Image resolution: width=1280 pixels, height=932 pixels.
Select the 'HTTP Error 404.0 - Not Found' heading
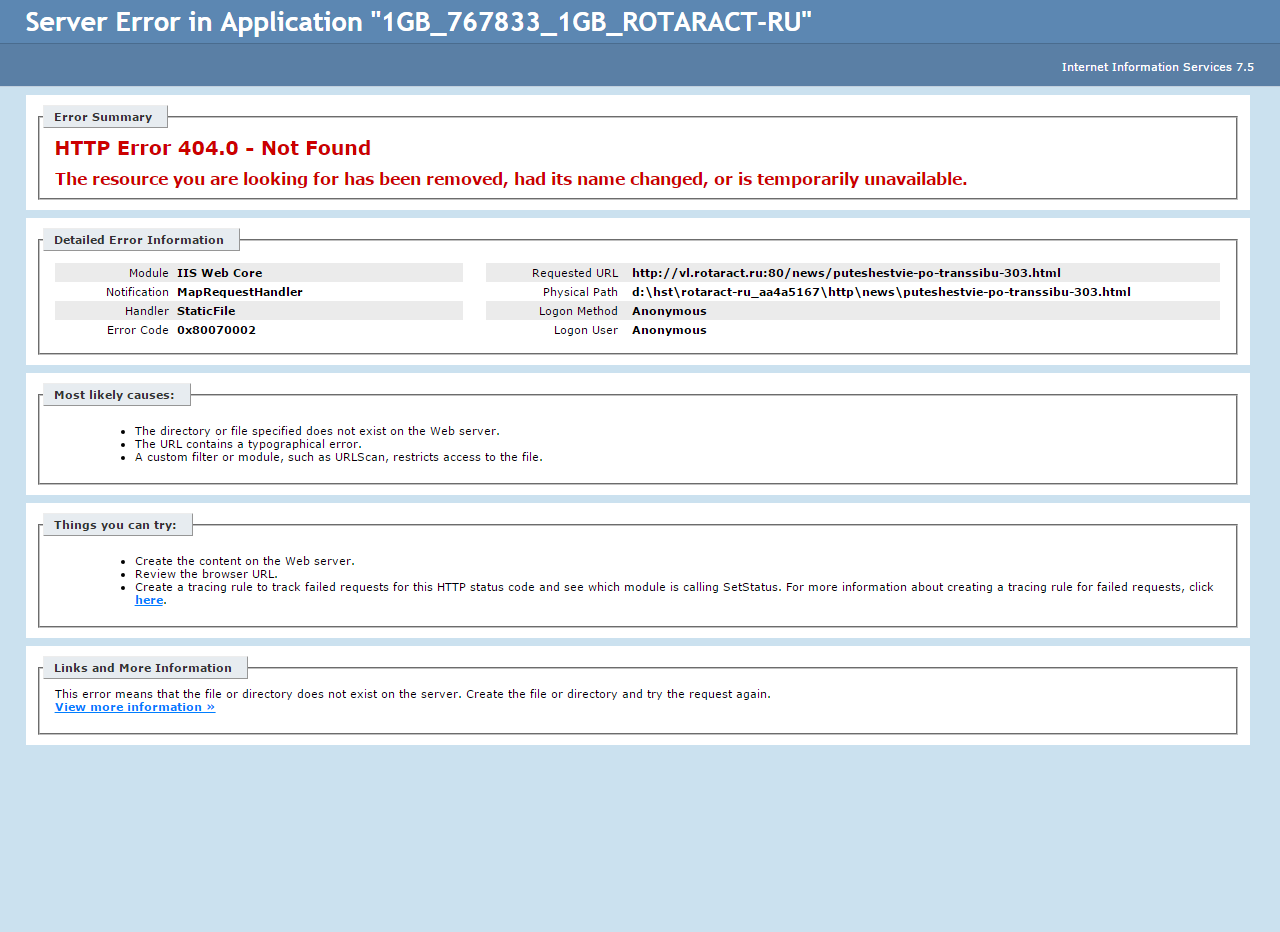point(213,148)
